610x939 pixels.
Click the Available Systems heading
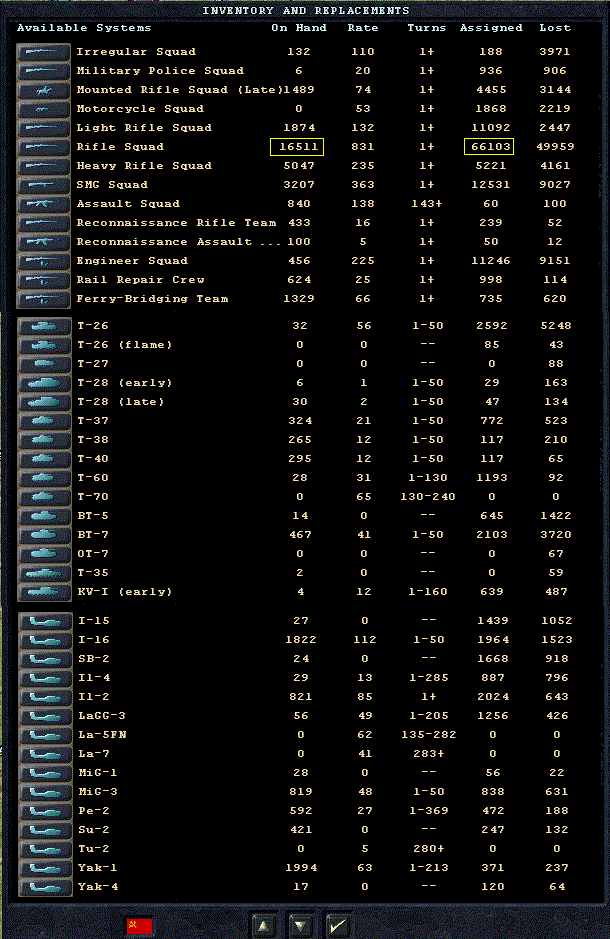[84, 28]
